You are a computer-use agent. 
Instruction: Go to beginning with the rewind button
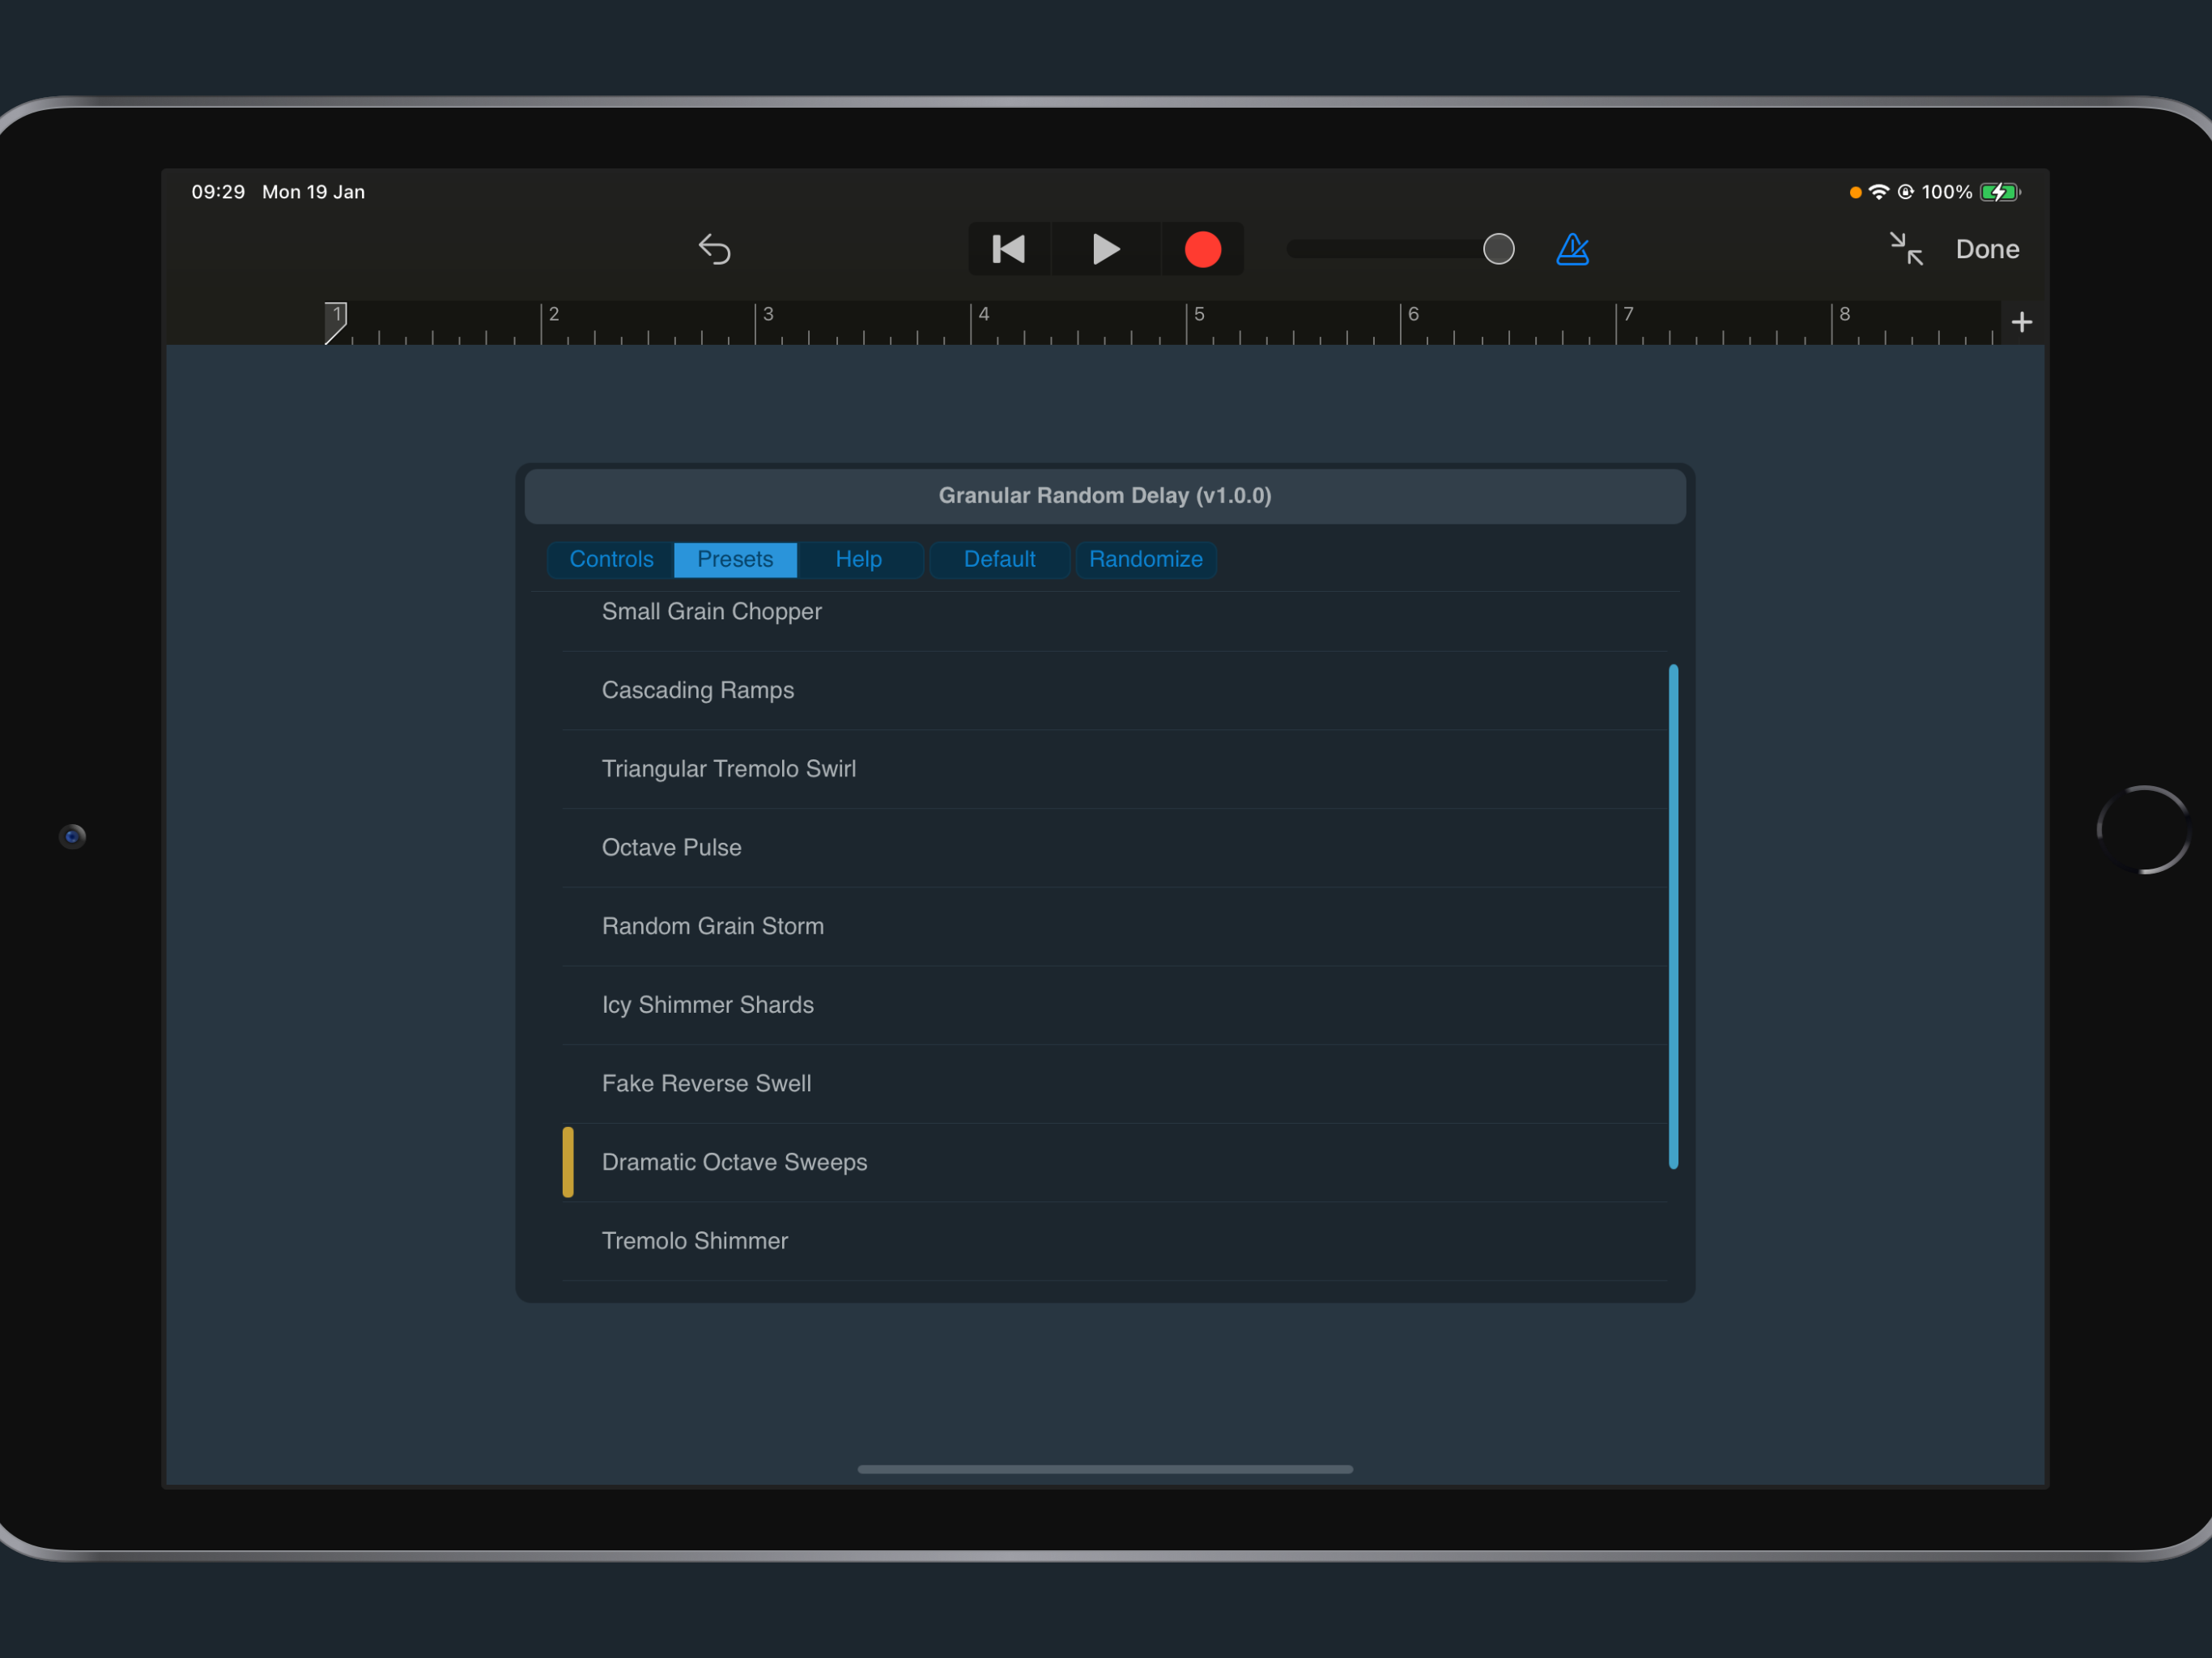tap(1009, 249)
